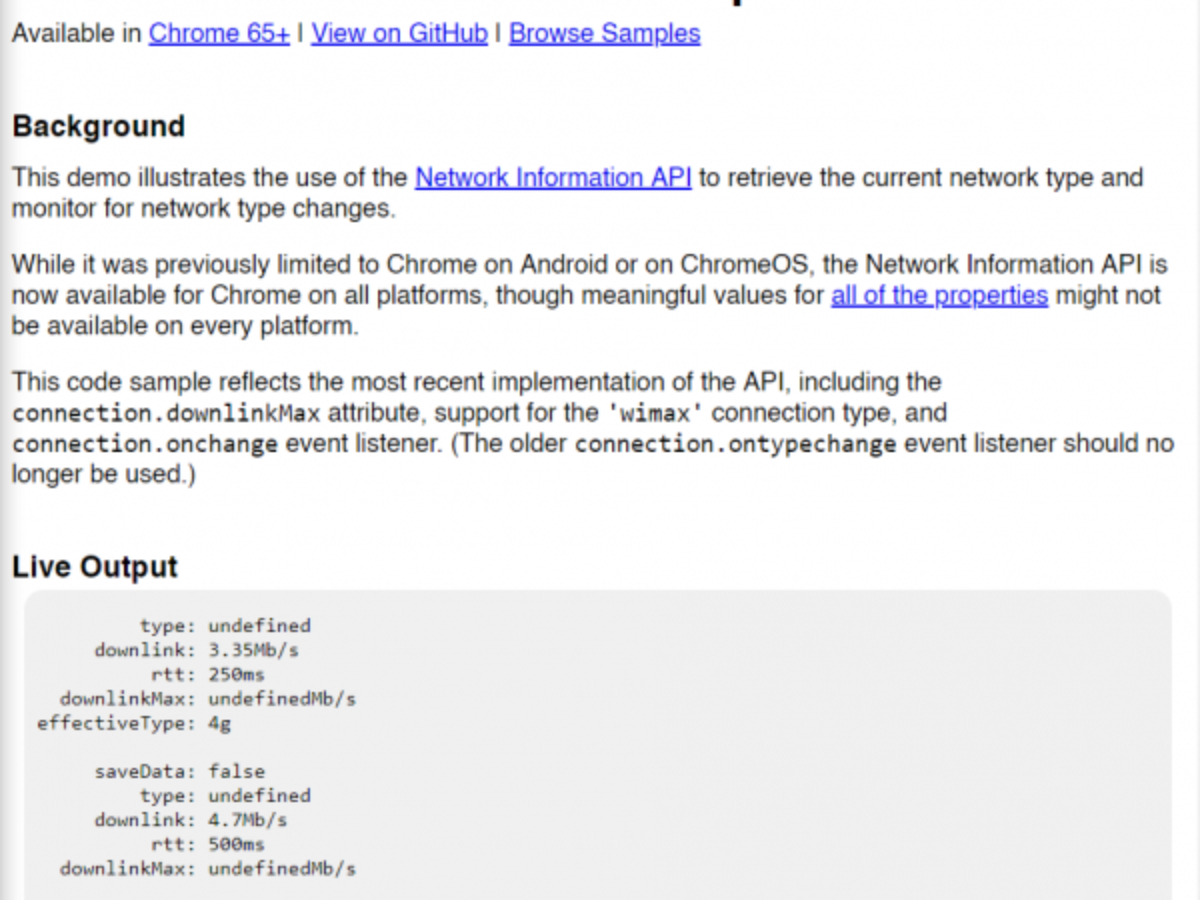The width and height of the screenshot is (1200, 900).
Task: Click the View on GitHub link
Action: [x=399, y=34]
